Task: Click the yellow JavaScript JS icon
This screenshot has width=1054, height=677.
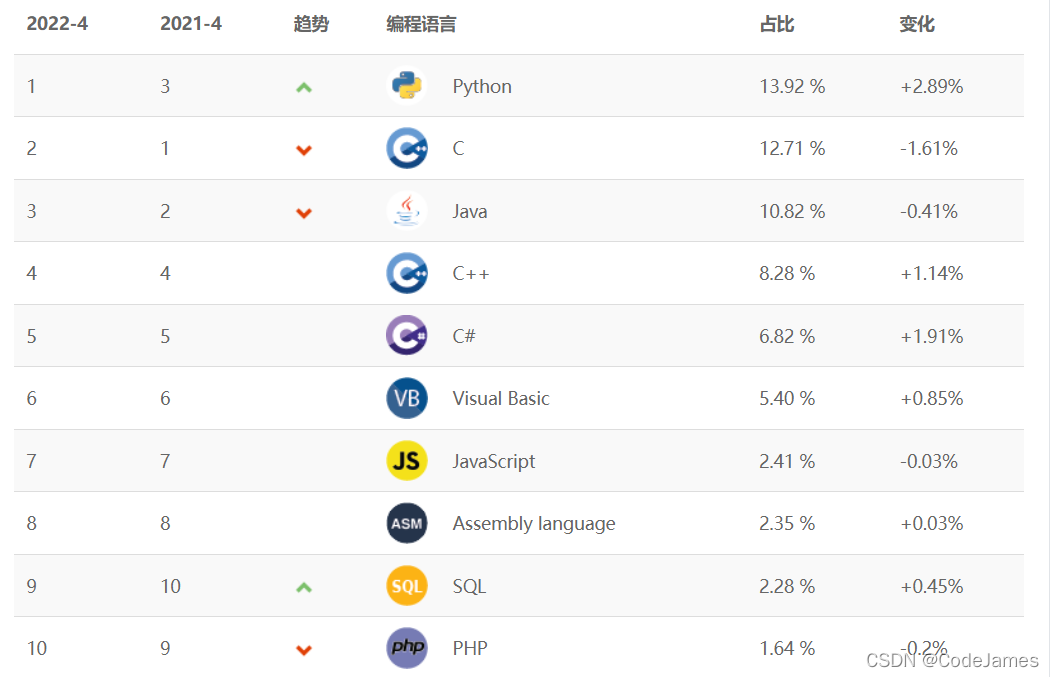Action: 407,461
